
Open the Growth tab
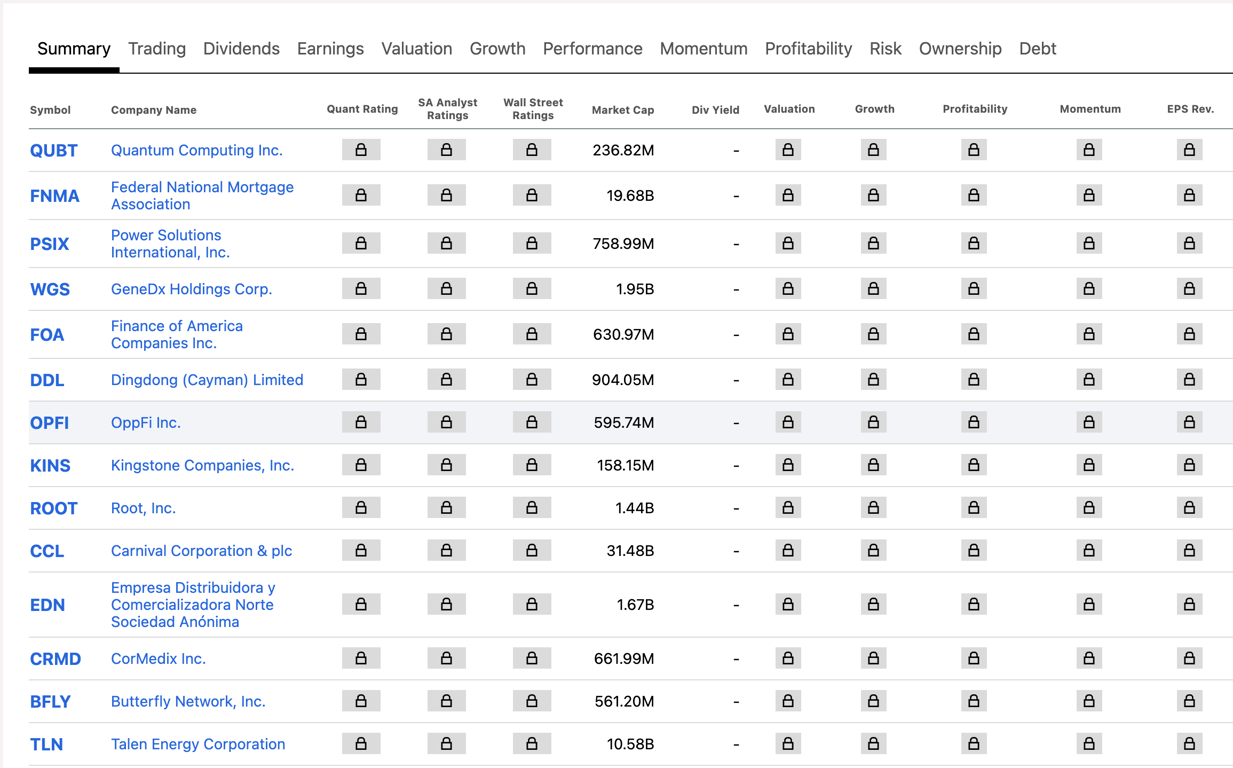(x=497, y=49)
